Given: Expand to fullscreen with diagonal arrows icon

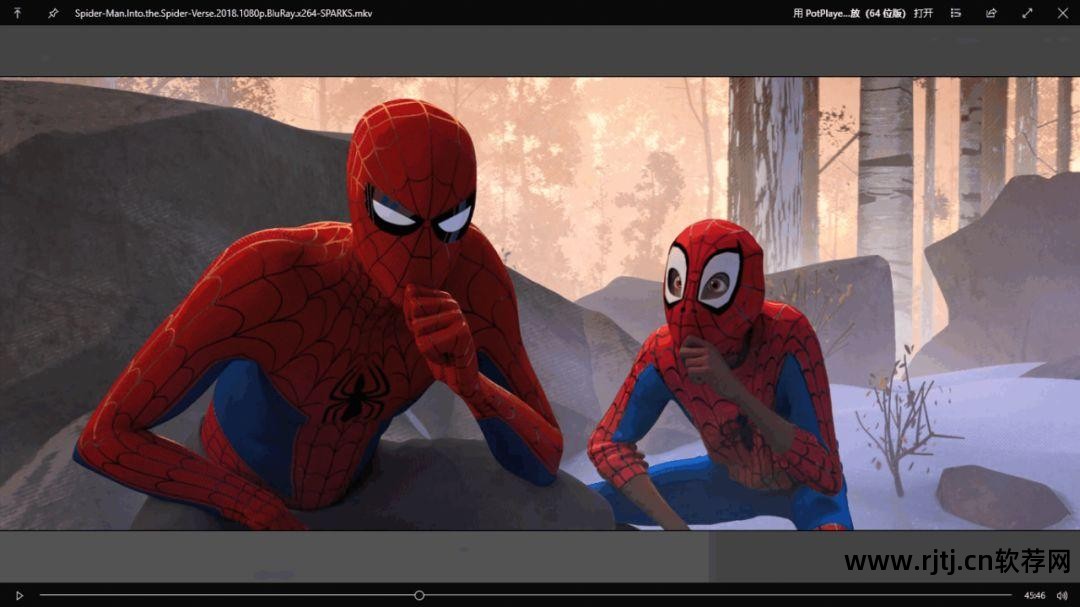Looking at the screenshot, I should (1027, 13).
